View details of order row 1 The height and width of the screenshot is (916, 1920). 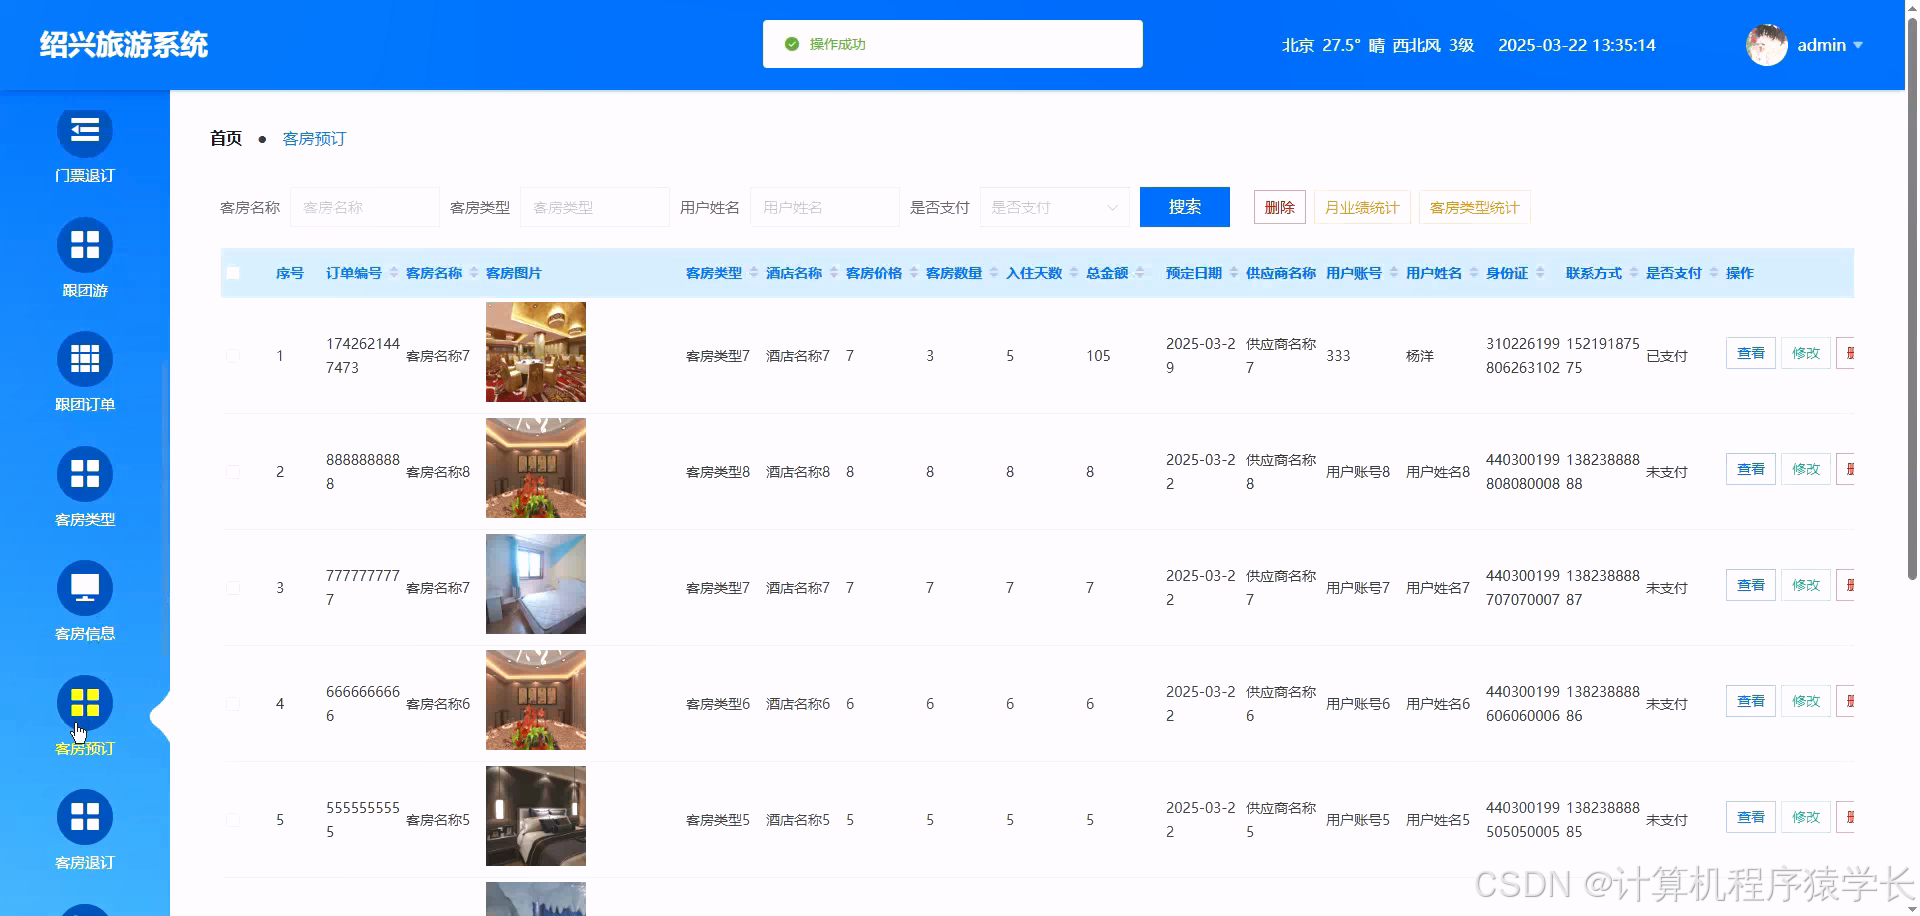click(1751, 353)
